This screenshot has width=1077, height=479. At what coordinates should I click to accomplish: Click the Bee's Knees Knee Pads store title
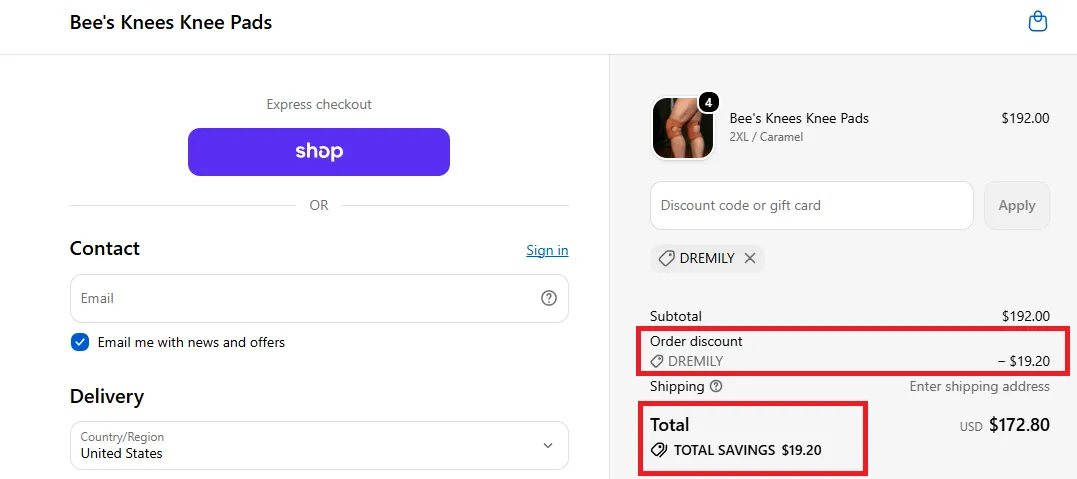point(171,23)
